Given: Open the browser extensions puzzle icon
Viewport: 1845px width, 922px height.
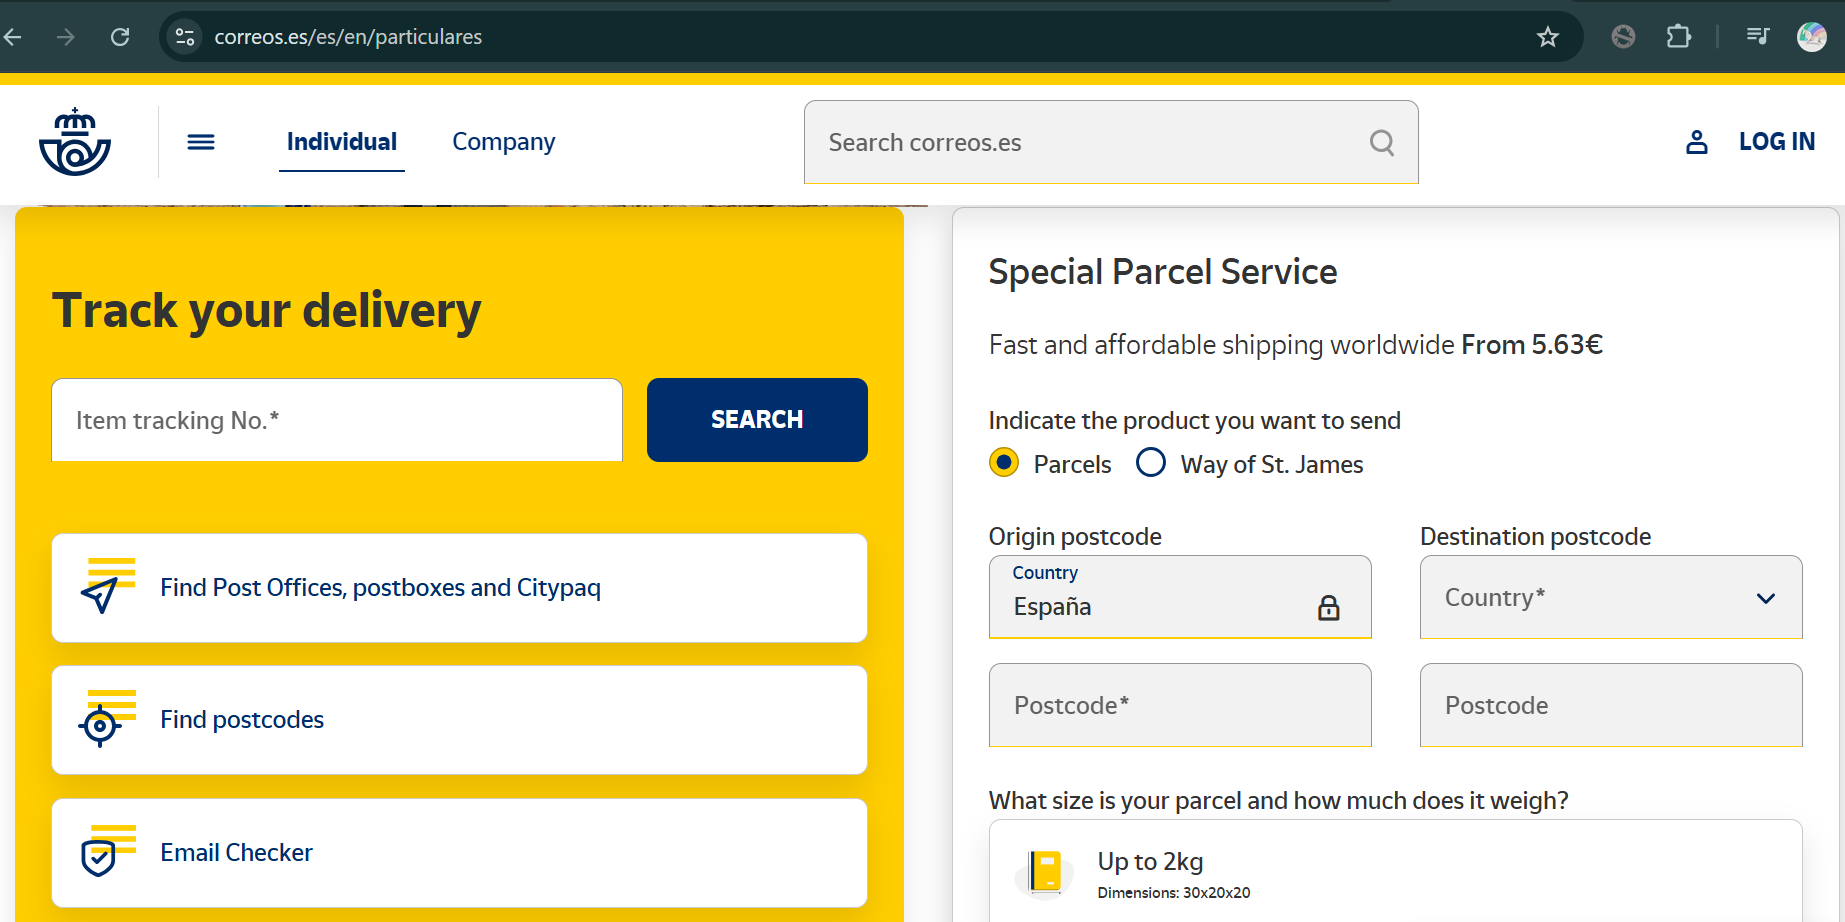Looking at the screenshot, I should point(1678,37).
